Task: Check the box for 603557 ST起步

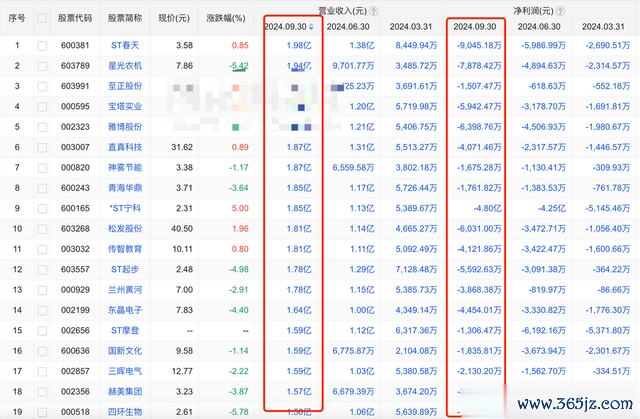Action: [42, 270]
